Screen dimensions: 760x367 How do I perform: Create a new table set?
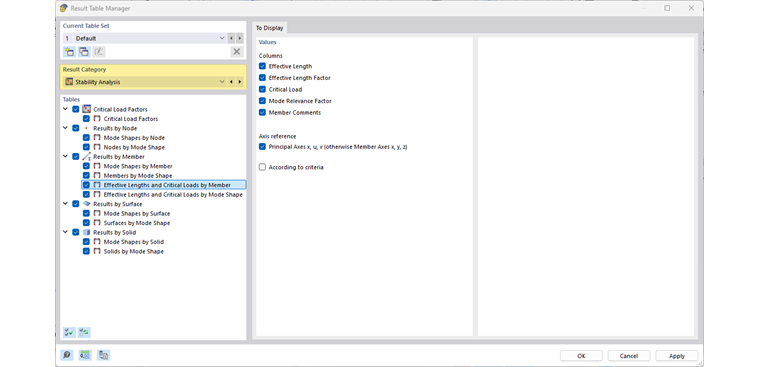[69, 52]
